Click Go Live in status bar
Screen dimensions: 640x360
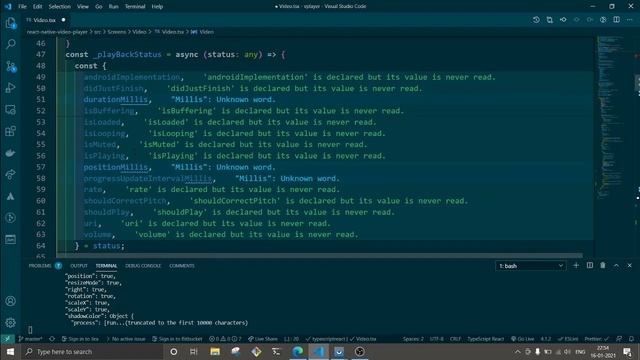[522, 339]
